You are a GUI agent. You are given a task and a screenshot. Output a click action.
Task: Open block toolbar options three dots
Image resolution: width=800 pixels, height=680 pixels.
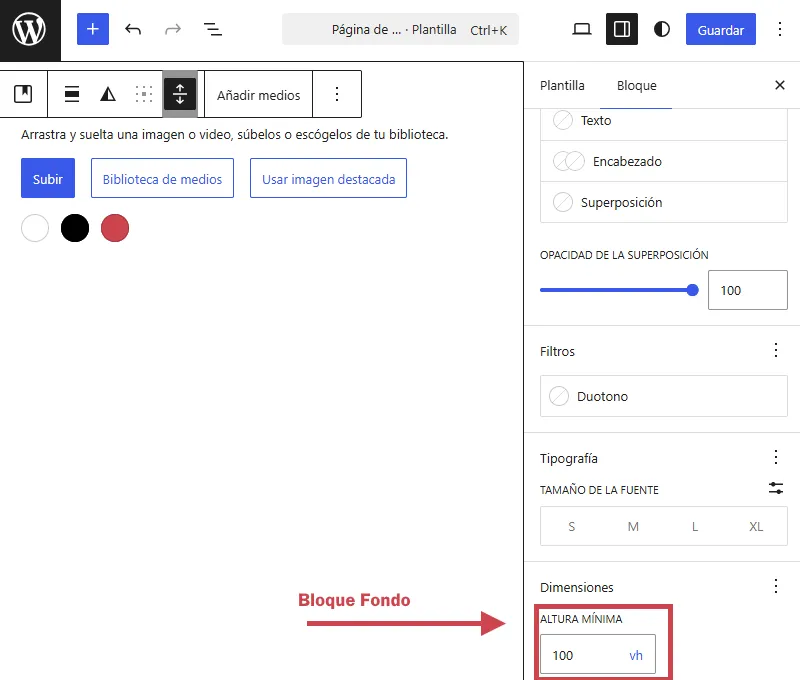337,94
